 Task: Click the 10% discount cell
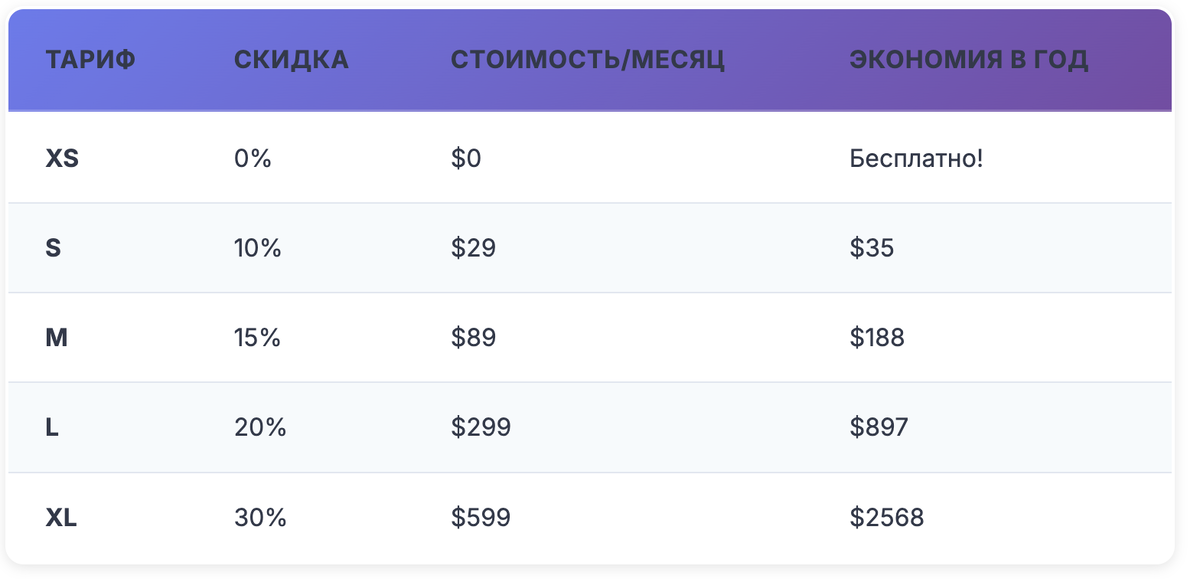point(258,248)
